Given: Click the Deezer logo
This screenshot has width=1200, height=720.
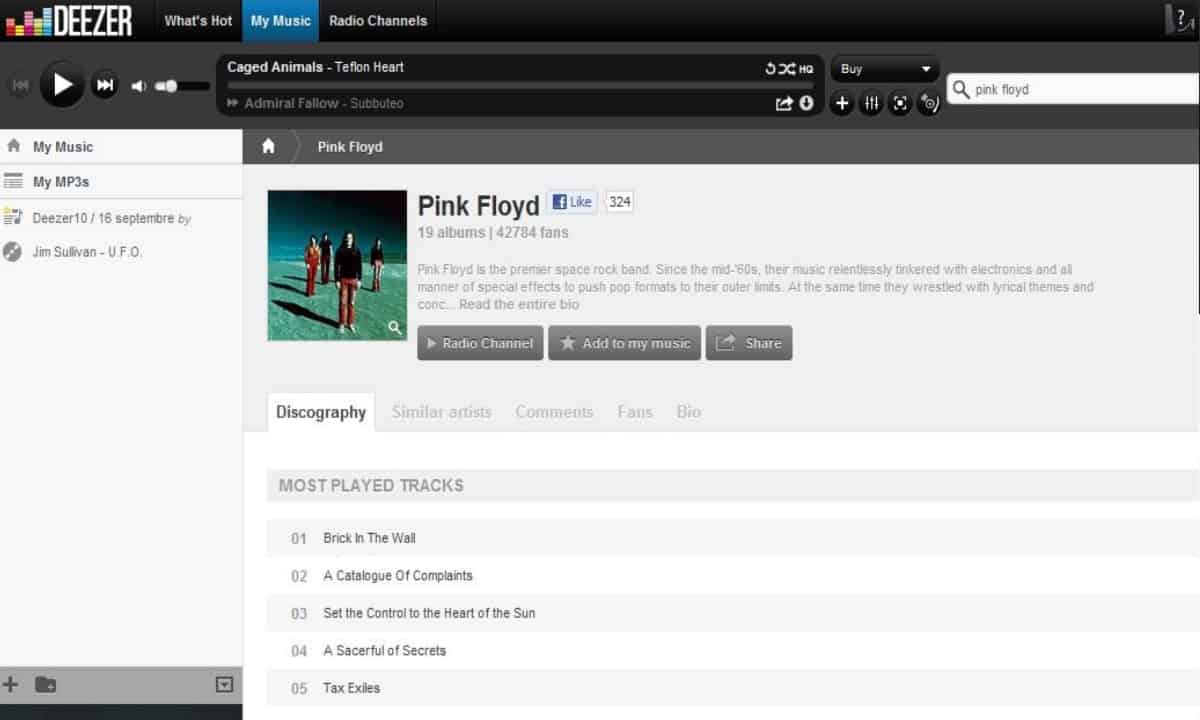Looking at the screenshot, I should (69, 20).
